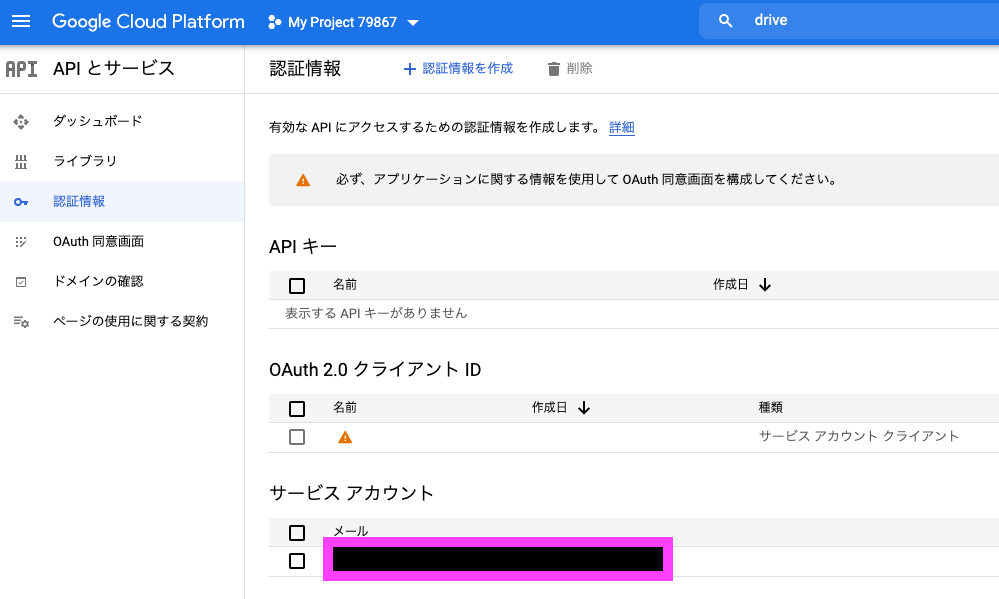This screenshot has height=599, width=999.
Task: Sort OAuth client IDs by 作成日 arrow
Action: (584, 408)
